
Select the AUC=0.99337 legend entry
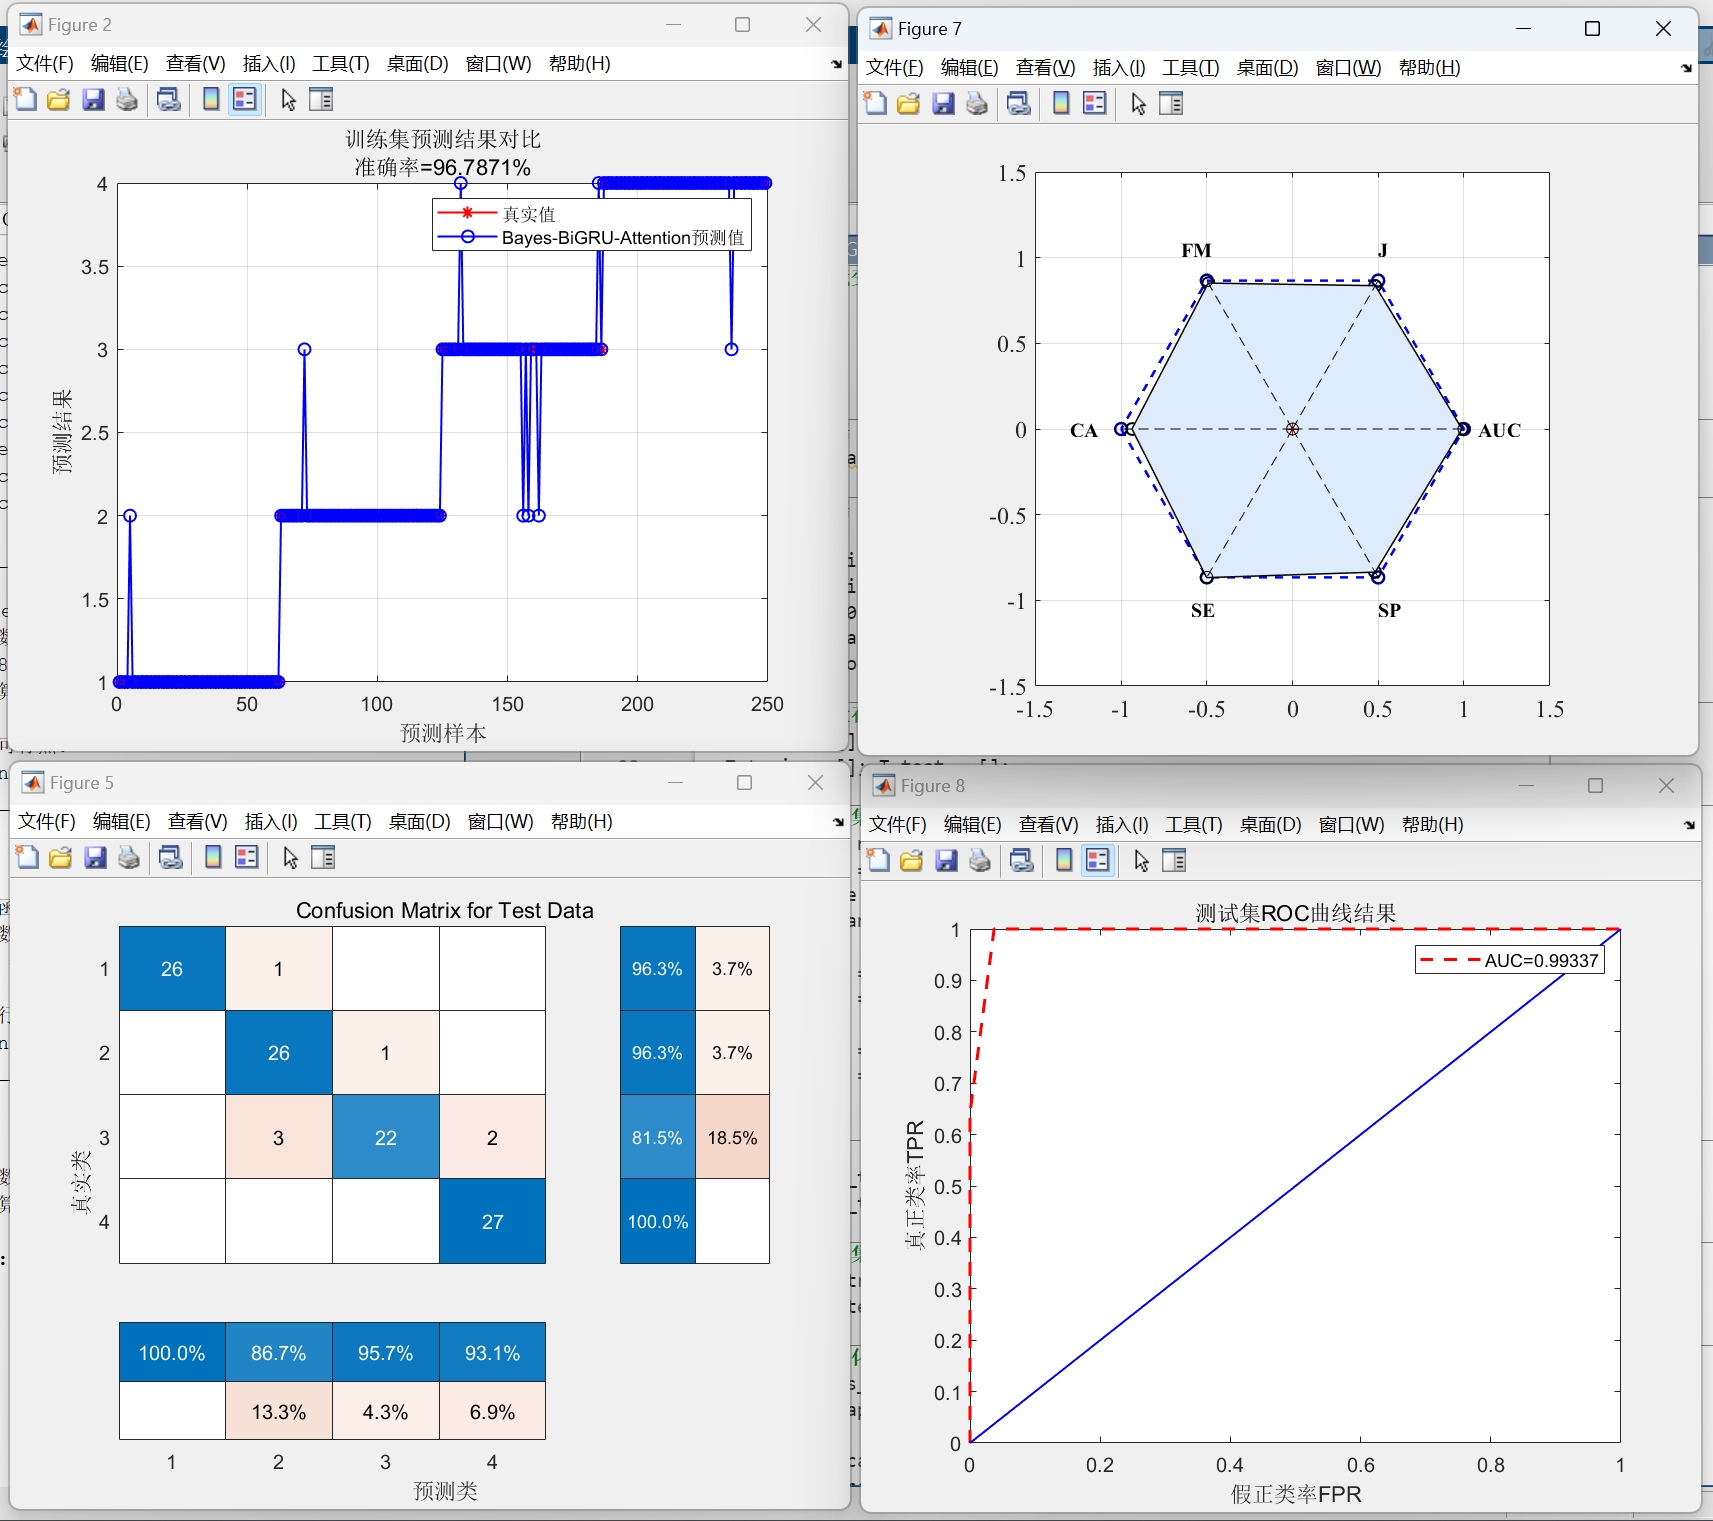click(1510, 958)
